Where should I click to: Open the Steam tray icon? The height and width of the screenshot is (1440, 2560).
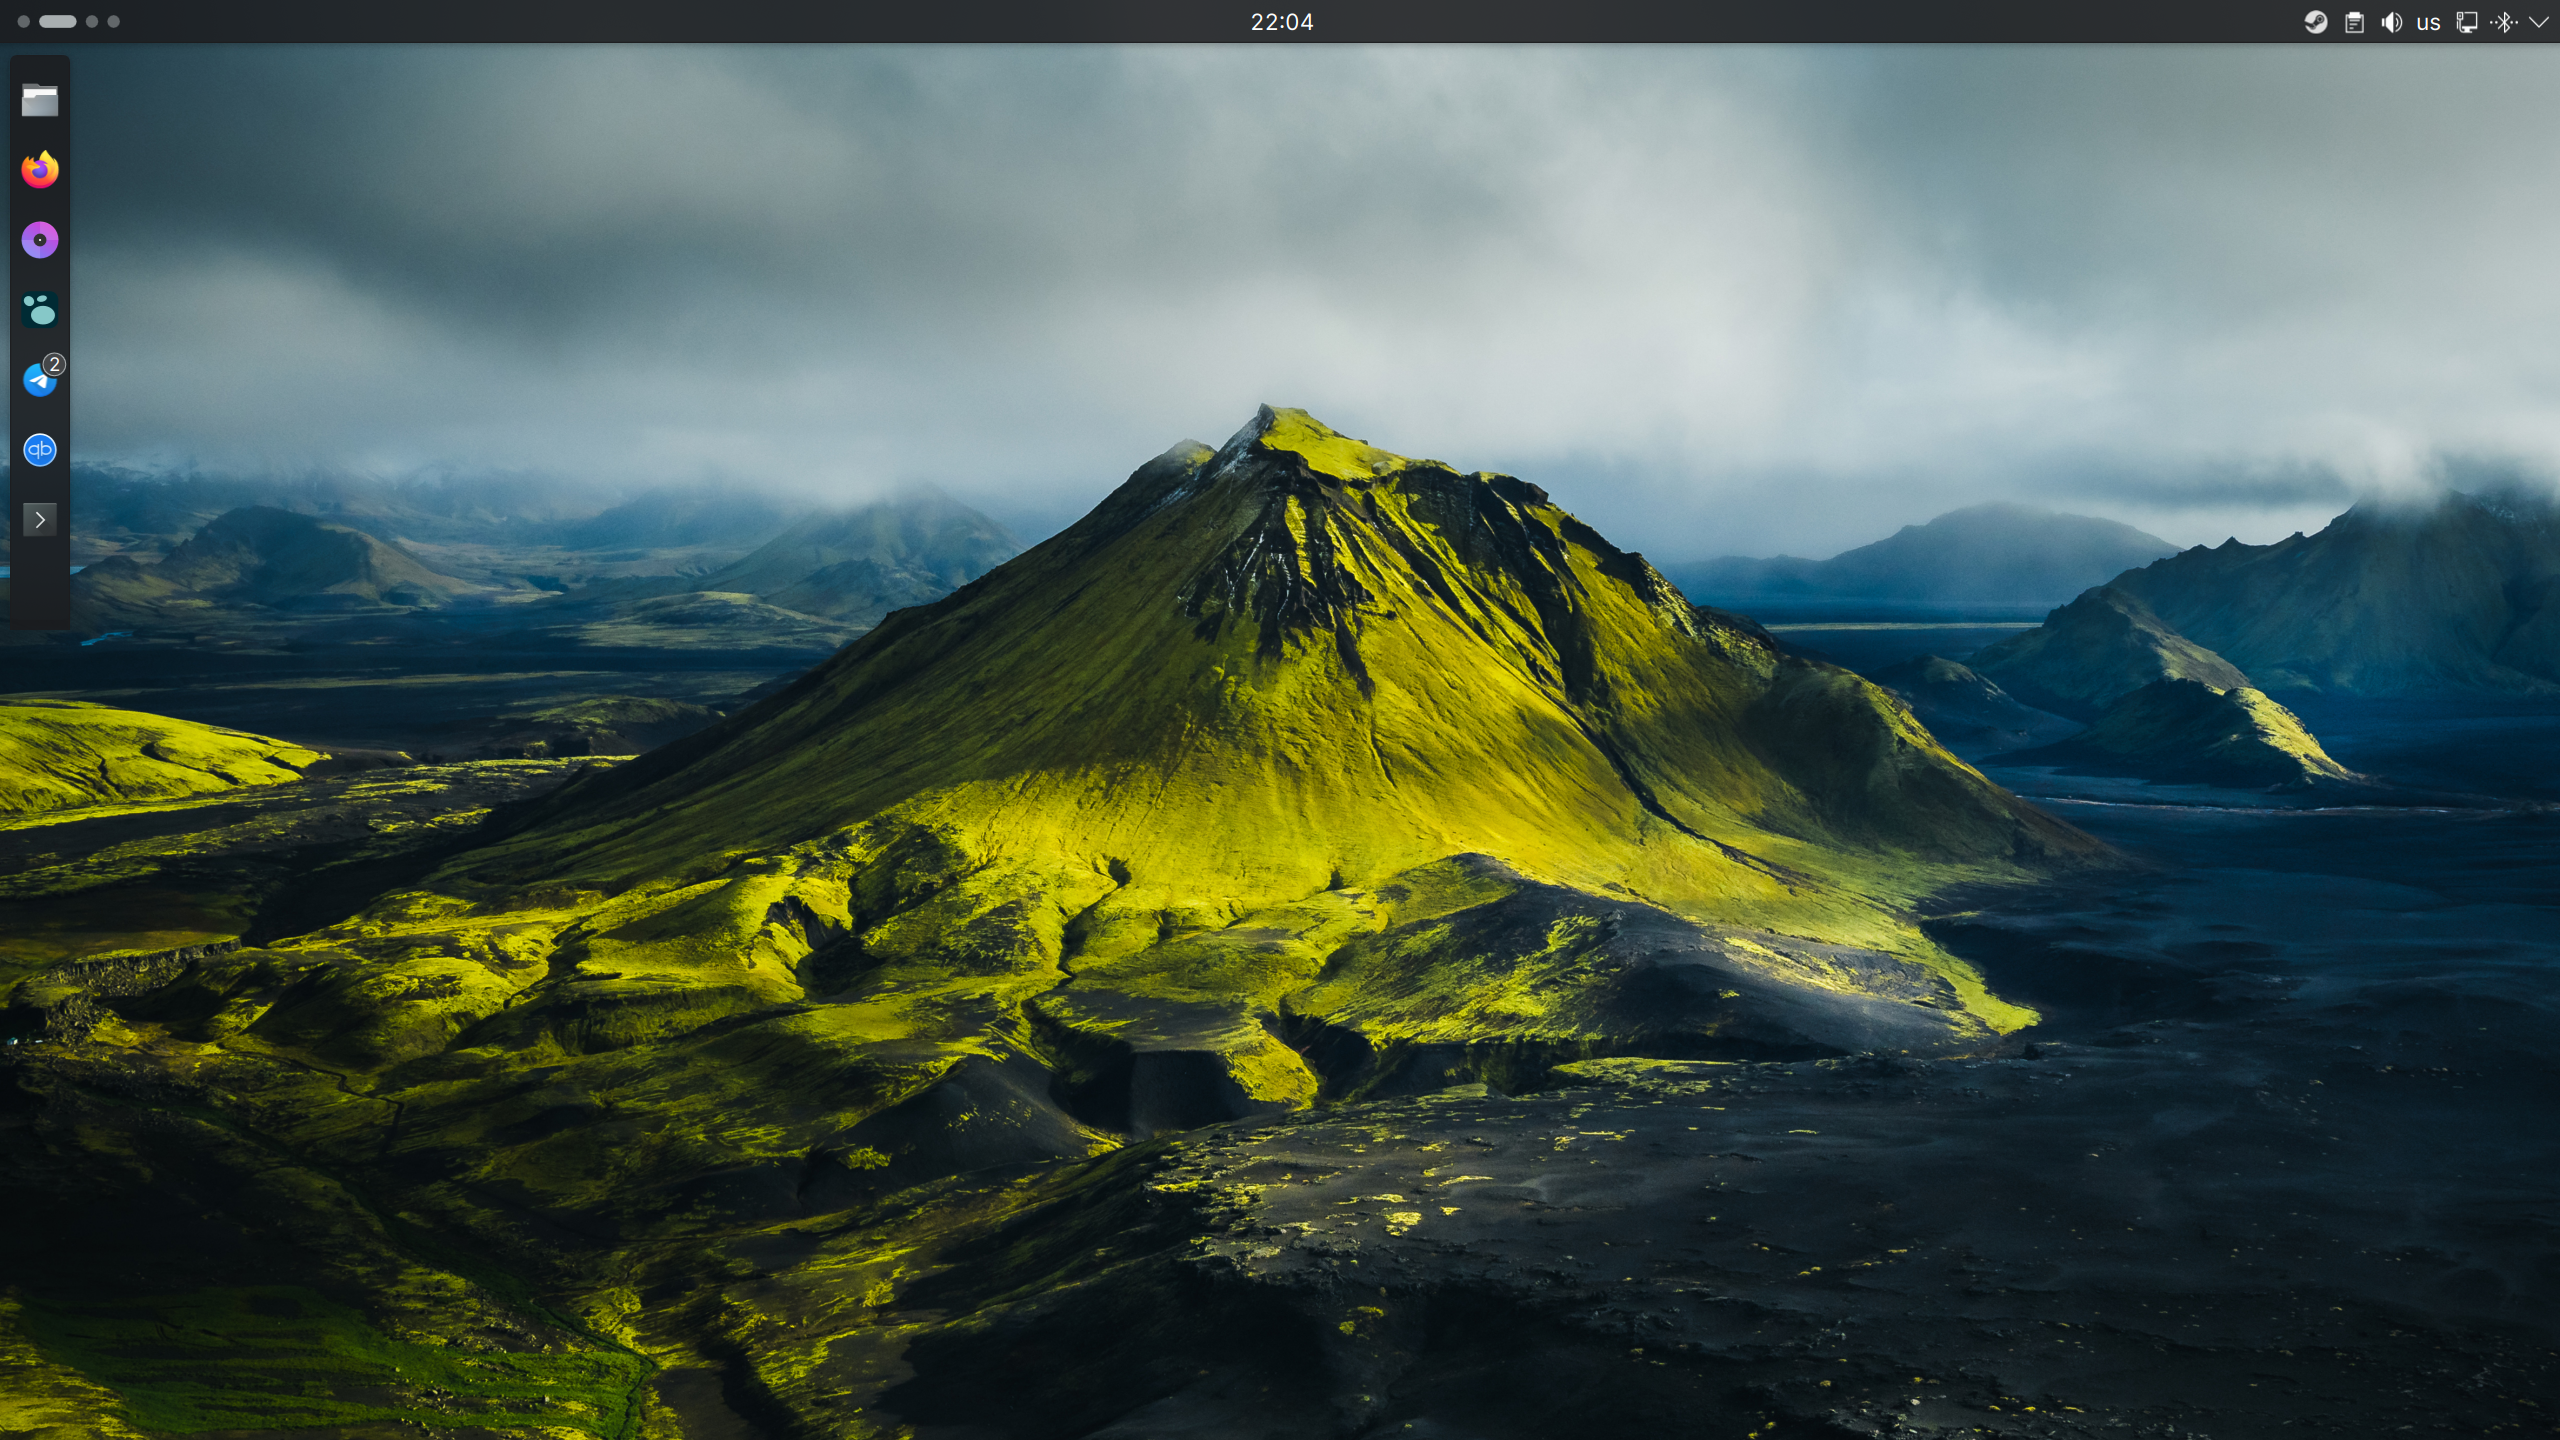[x=2316, y=22]
